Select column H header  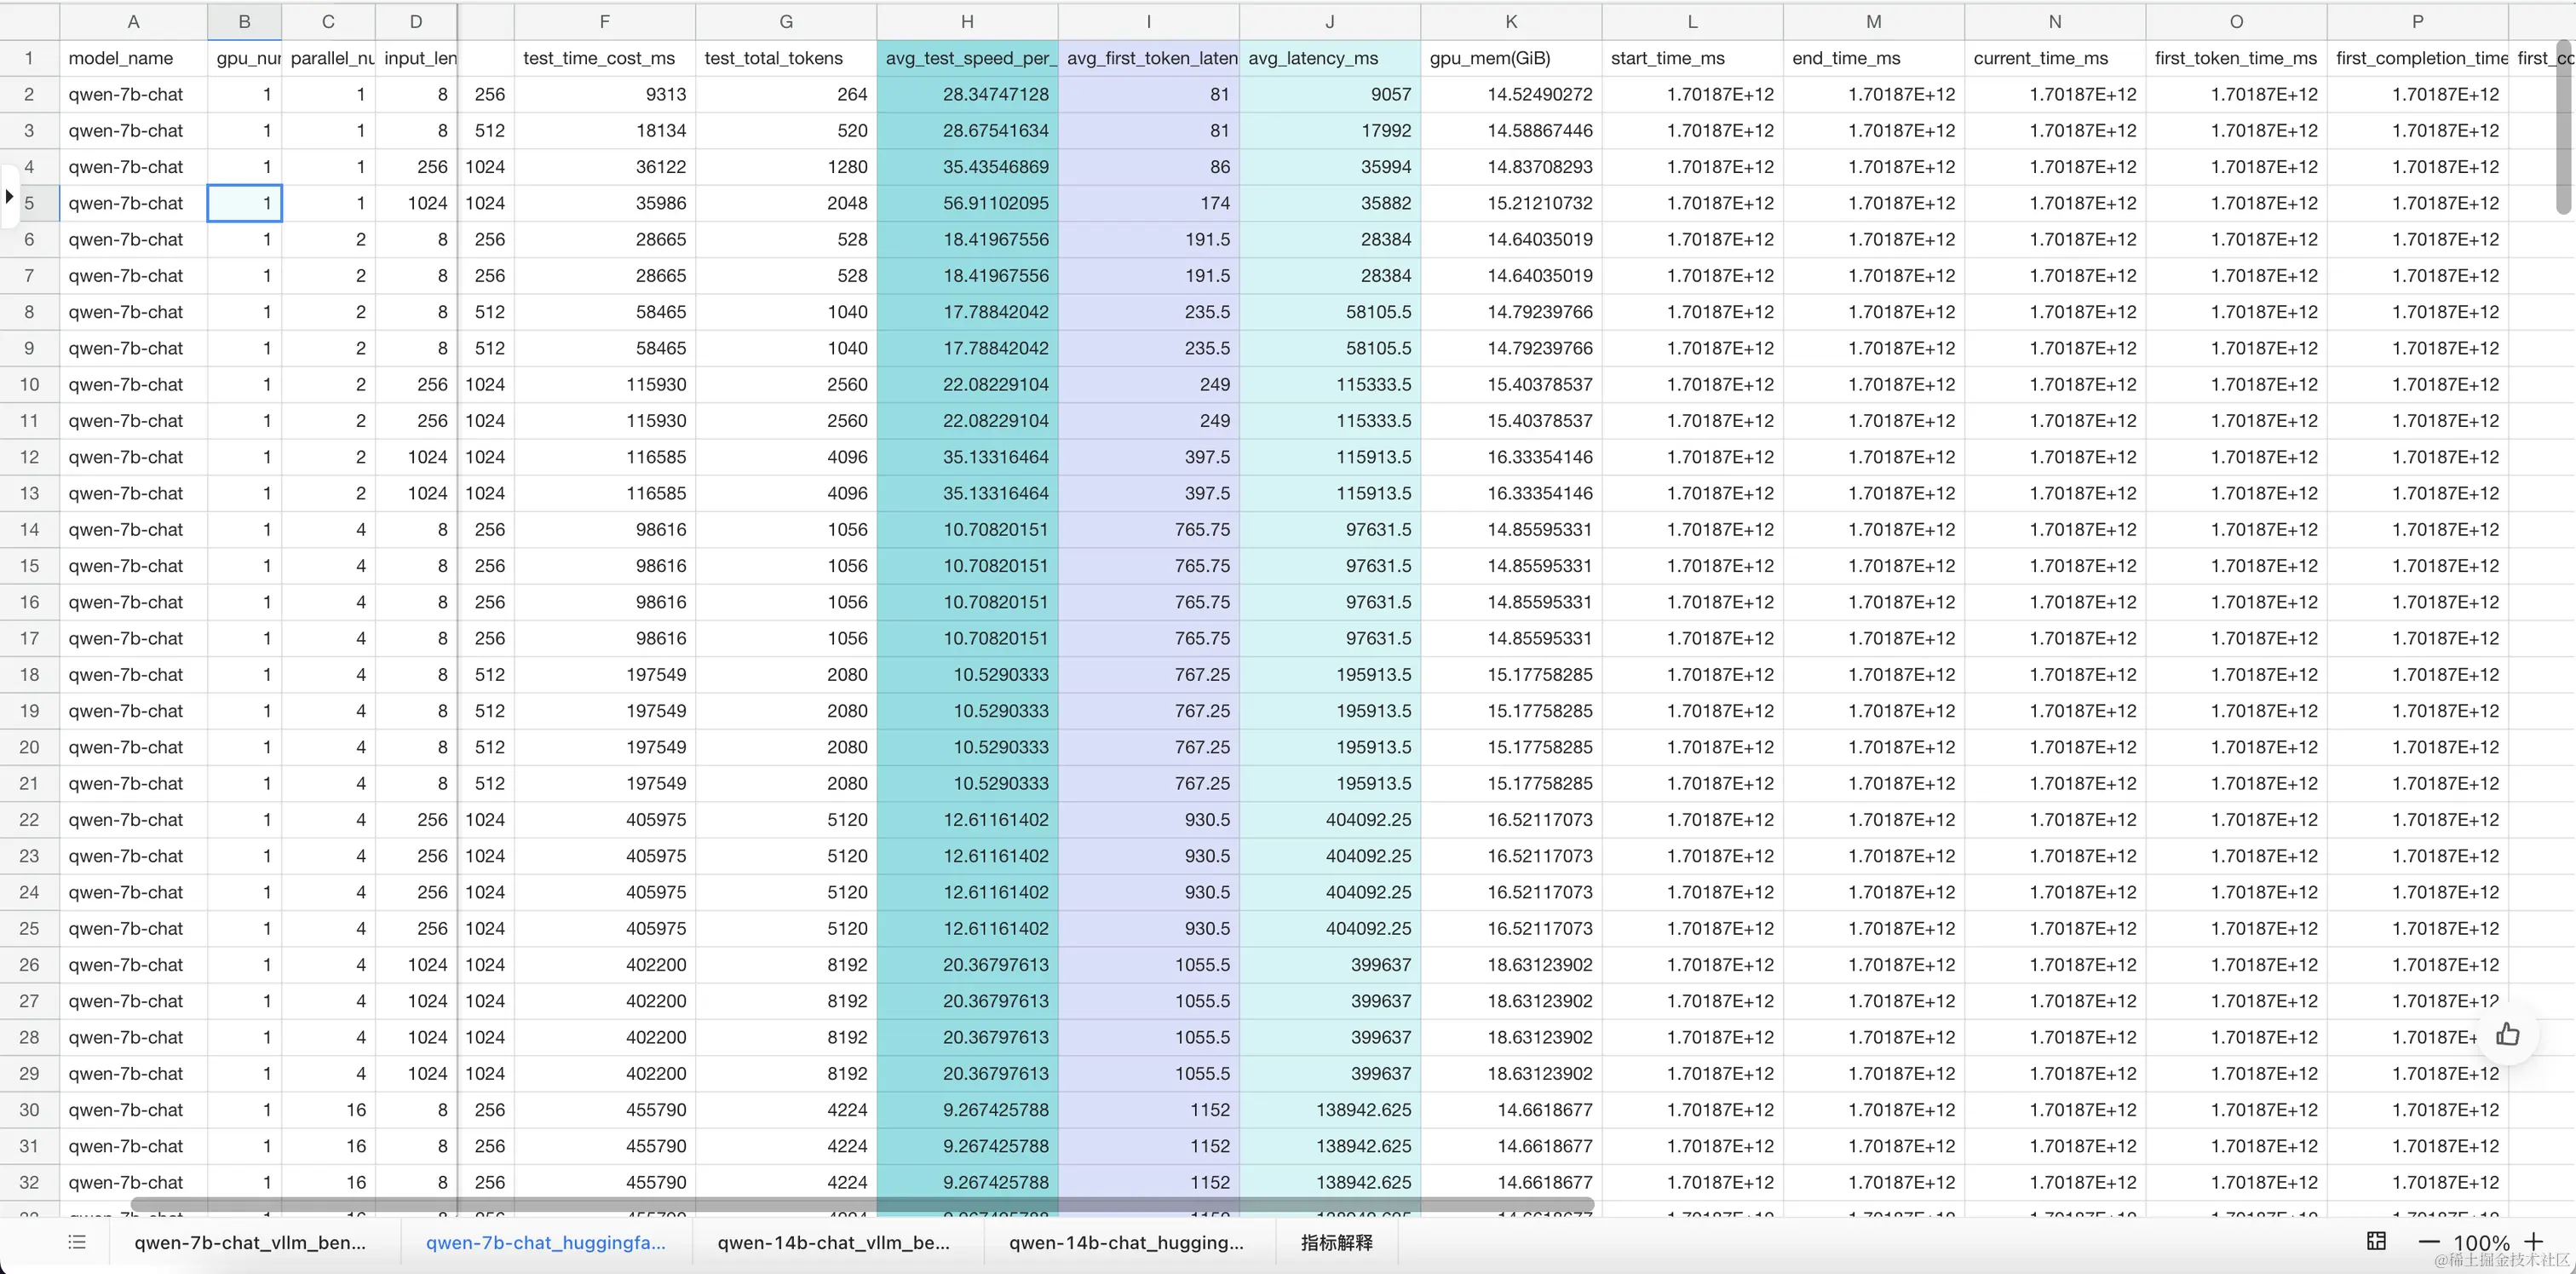click(x=966, y=21)
